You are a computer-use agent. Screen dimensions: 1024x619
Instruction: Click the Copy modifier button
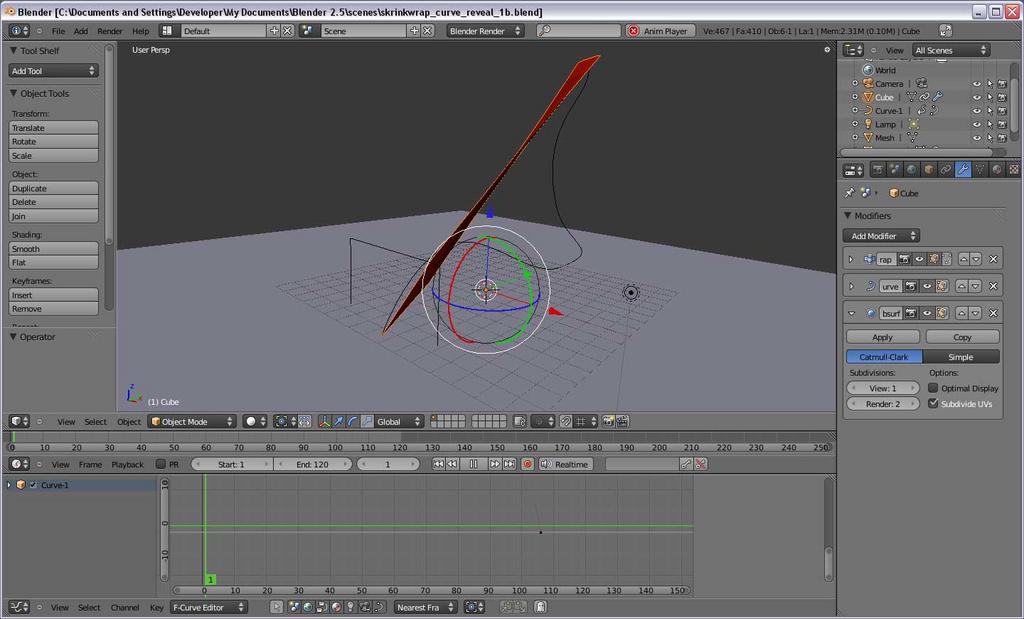[962, 337]
